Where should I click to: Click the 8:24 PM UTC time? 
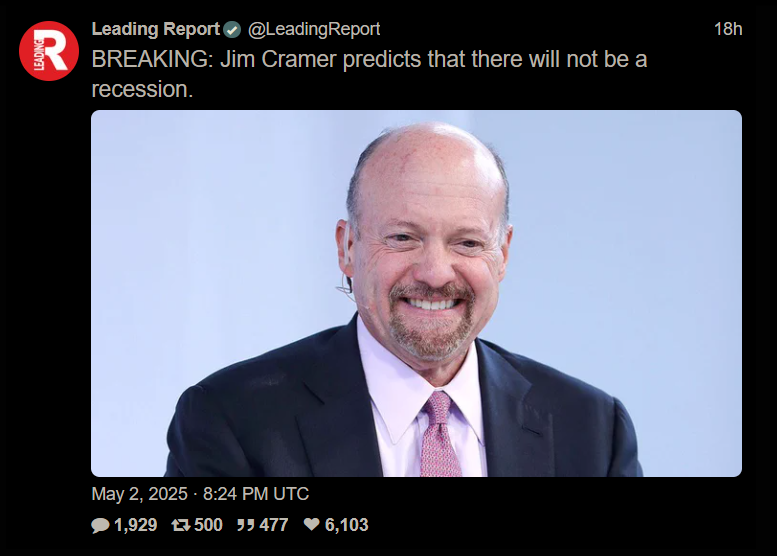(256, 494)
